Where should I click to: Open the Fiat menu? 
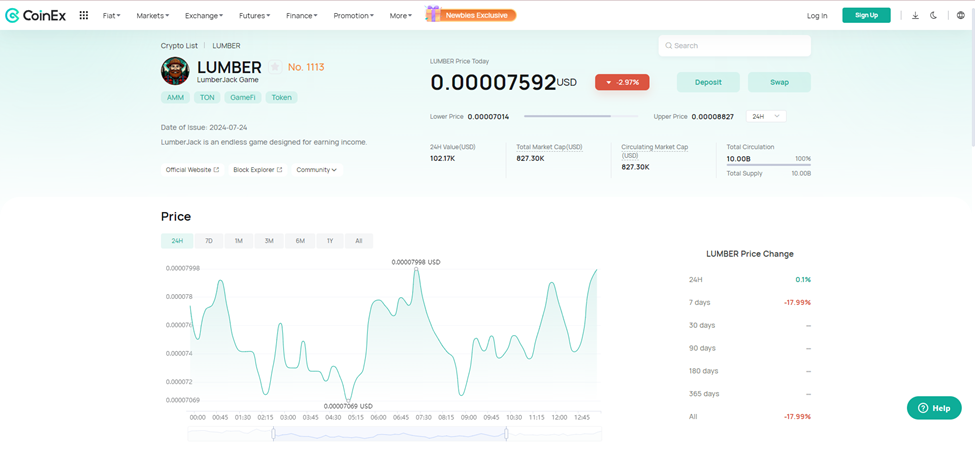coord(111,16)
